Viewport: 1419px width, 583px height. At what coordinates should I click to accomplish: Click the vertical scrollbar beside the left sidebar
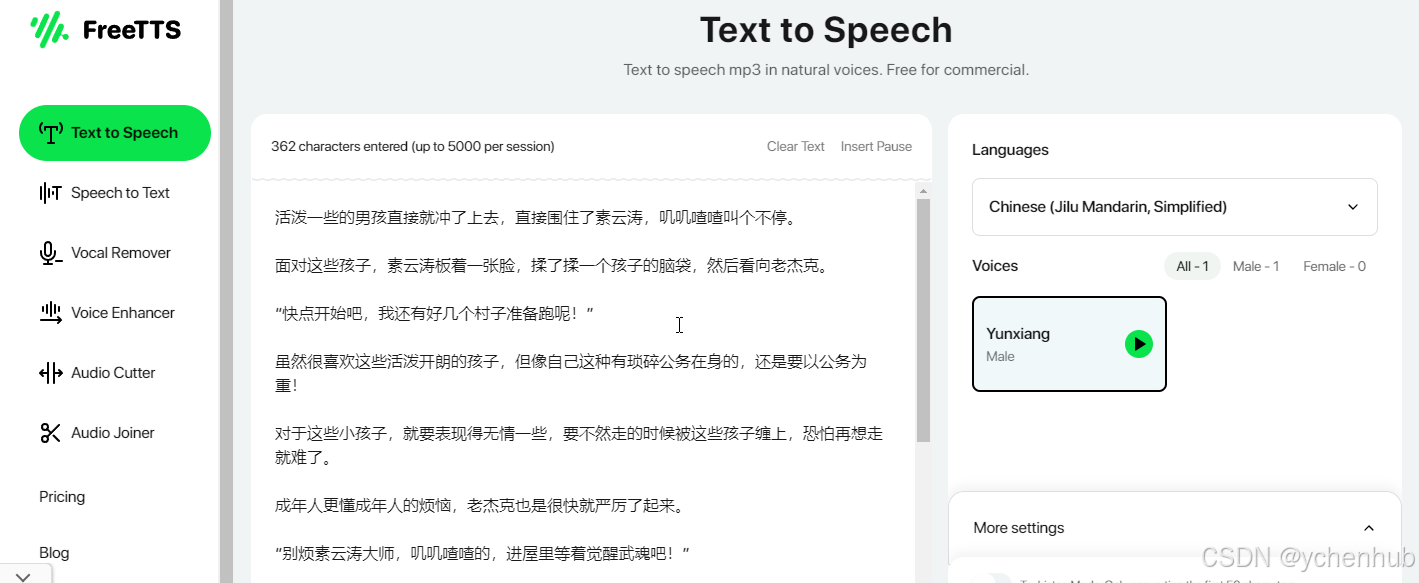tap(226, 291)
